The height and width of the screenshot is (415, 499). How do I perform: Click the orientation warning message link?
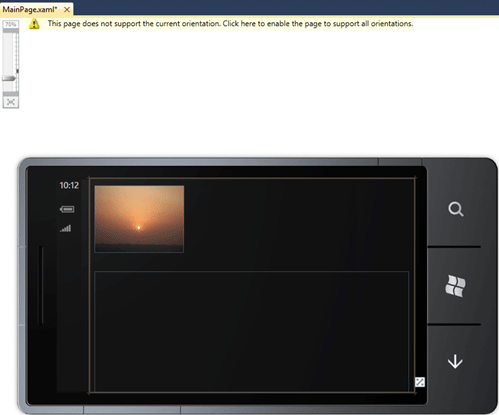coord(230,24)
